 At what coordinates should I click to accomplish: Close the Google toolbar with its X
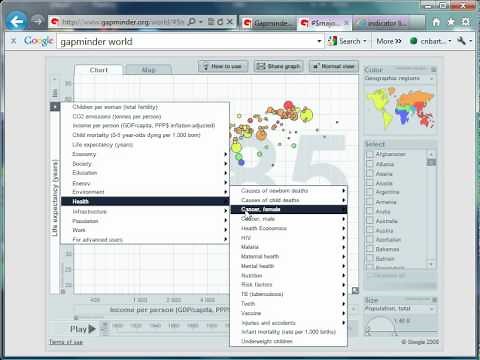13,41
